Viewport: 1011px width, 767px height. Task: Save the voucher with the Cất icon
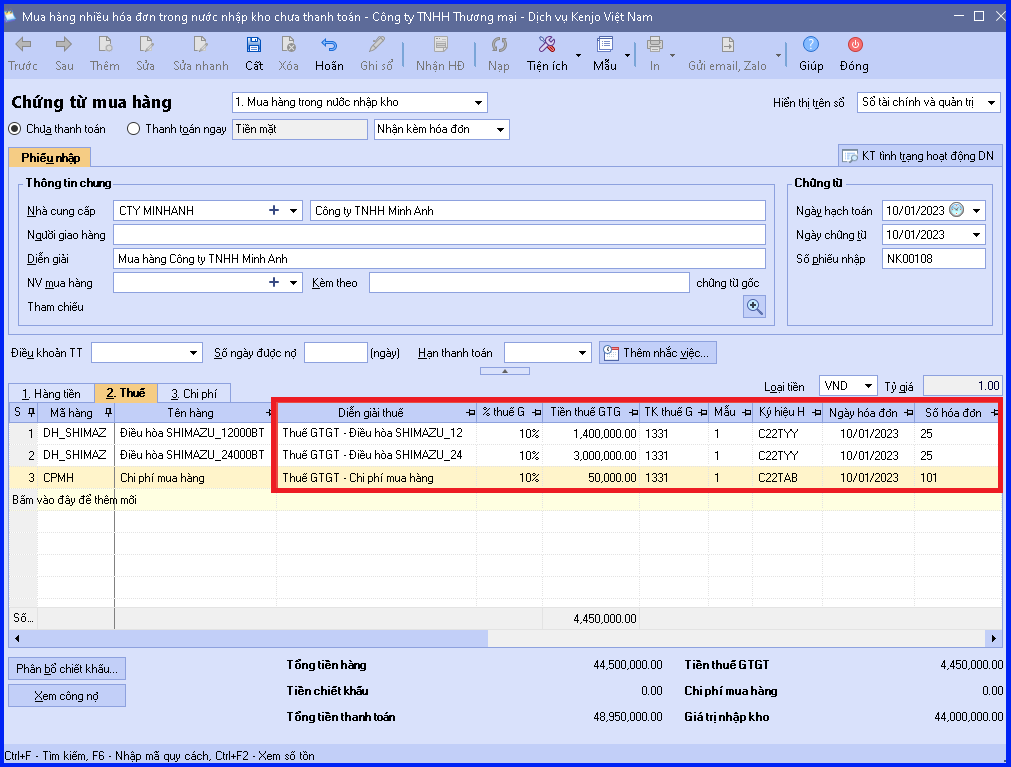[254, 44]
